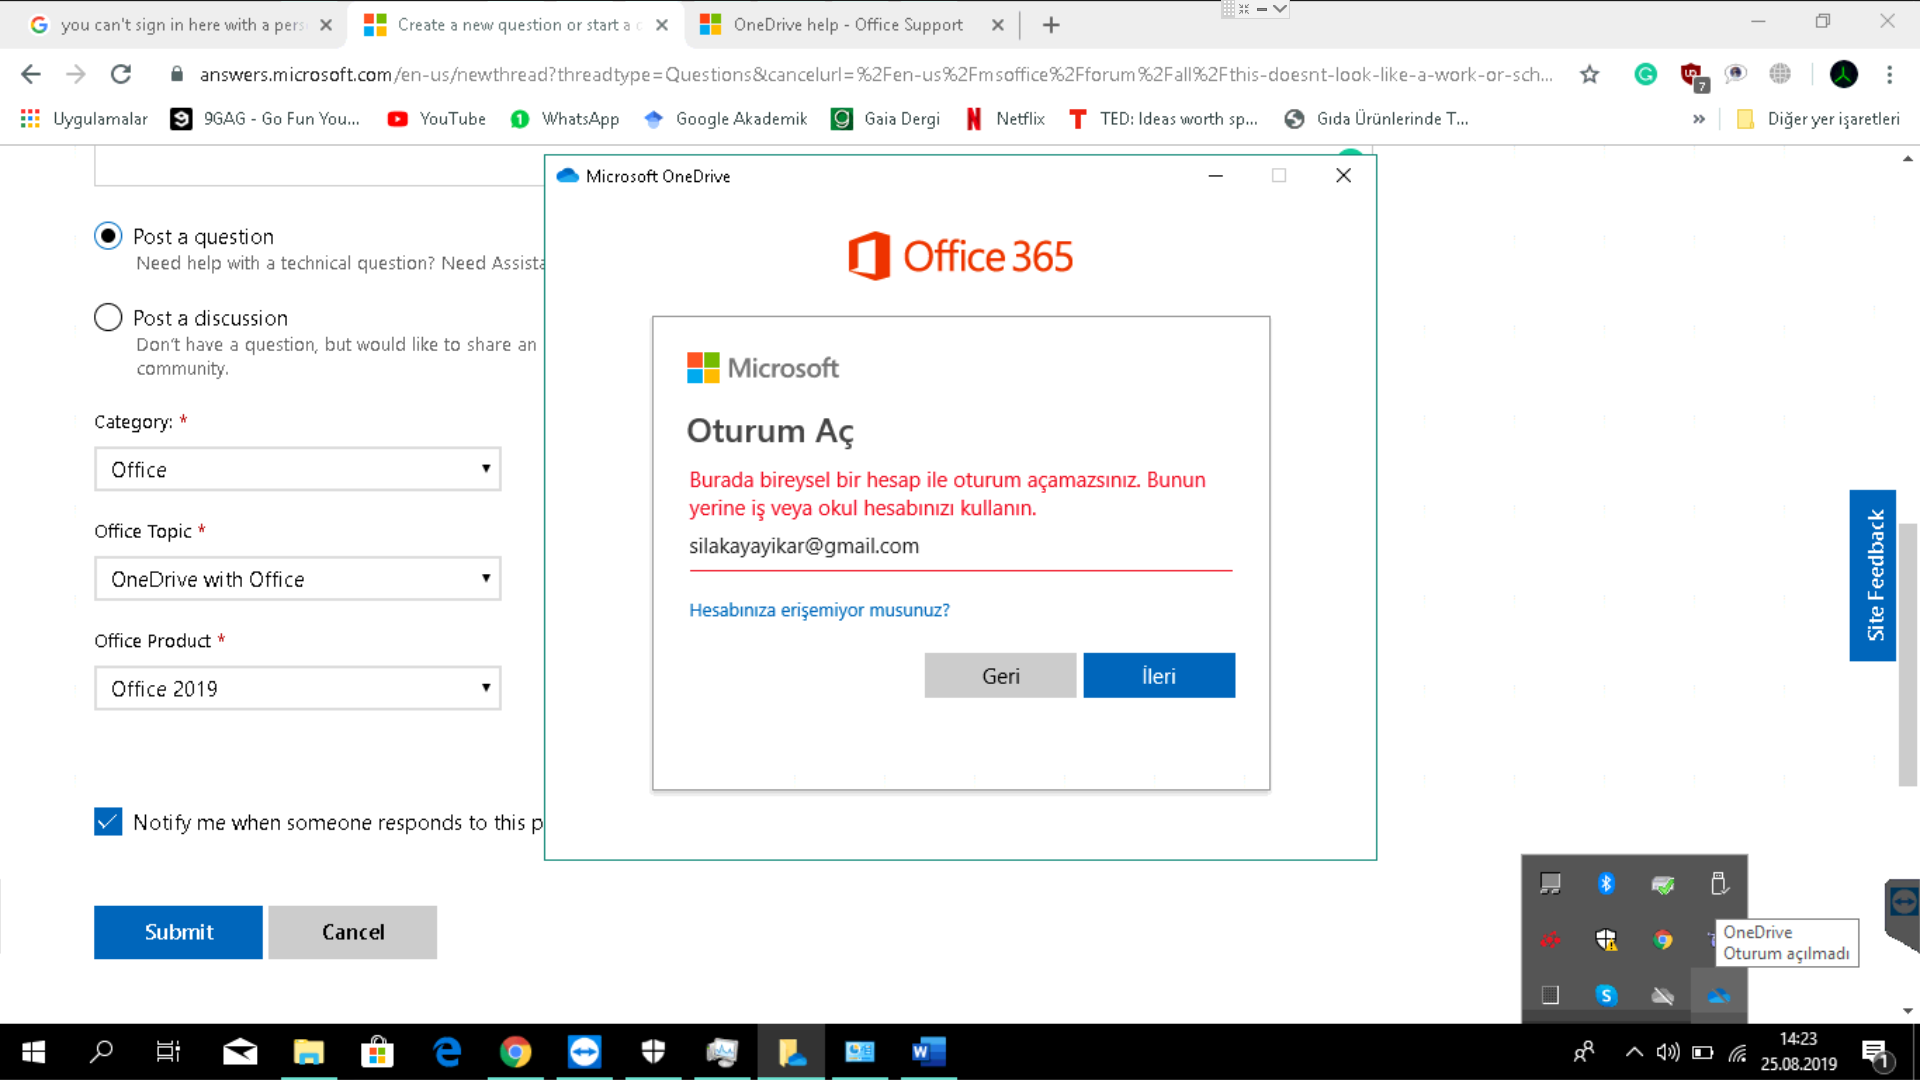Close the OneDrive help - Office Support tab
1920x1080 pixels.
(x=997, y=25)
